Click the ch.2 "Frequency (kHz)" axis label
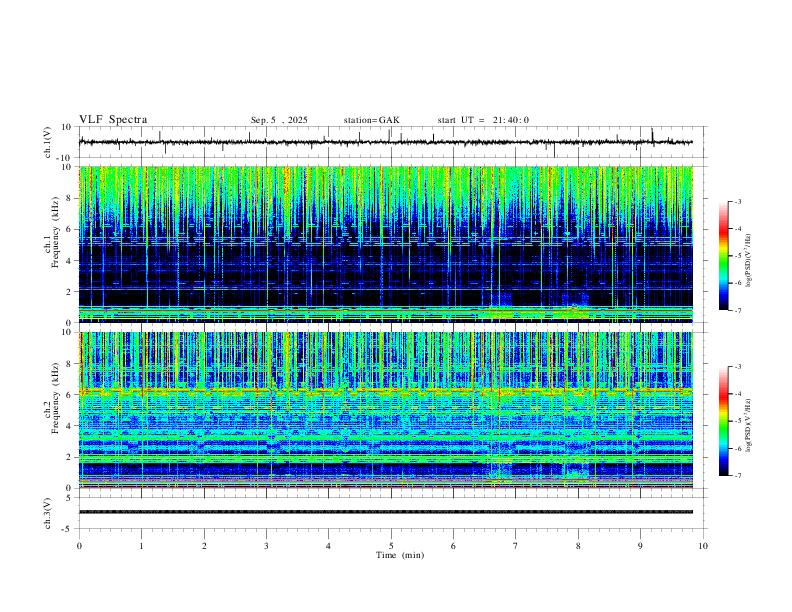Screen dimensions: 792x612 55,398
